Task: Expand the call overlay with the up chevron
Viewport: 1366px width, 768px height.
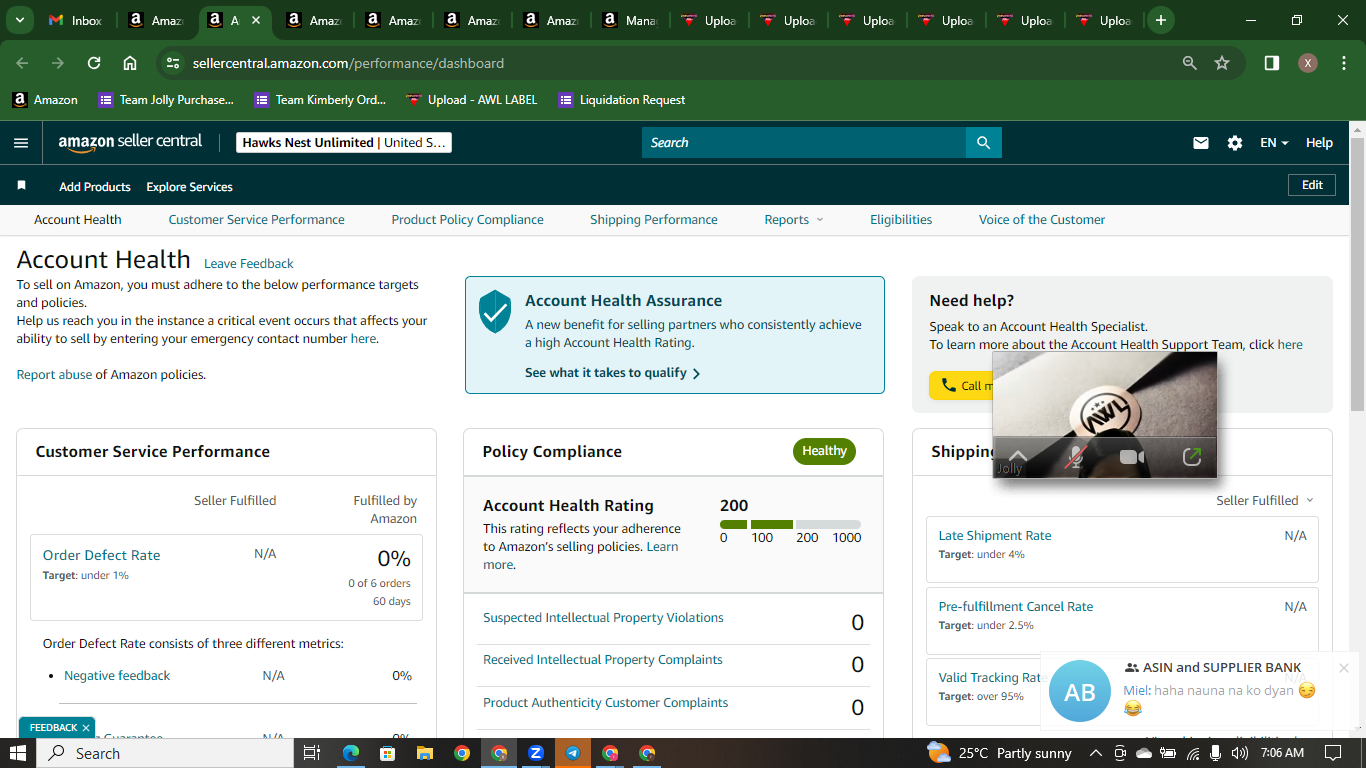Action: coord(1017,455)
